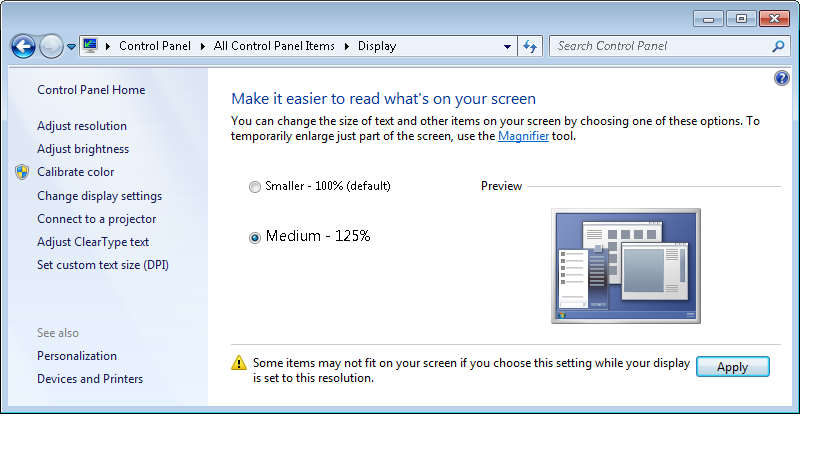Click the shield icon beside Calibrate color
This screenshot has width=819, height=460.
[22, 172]
